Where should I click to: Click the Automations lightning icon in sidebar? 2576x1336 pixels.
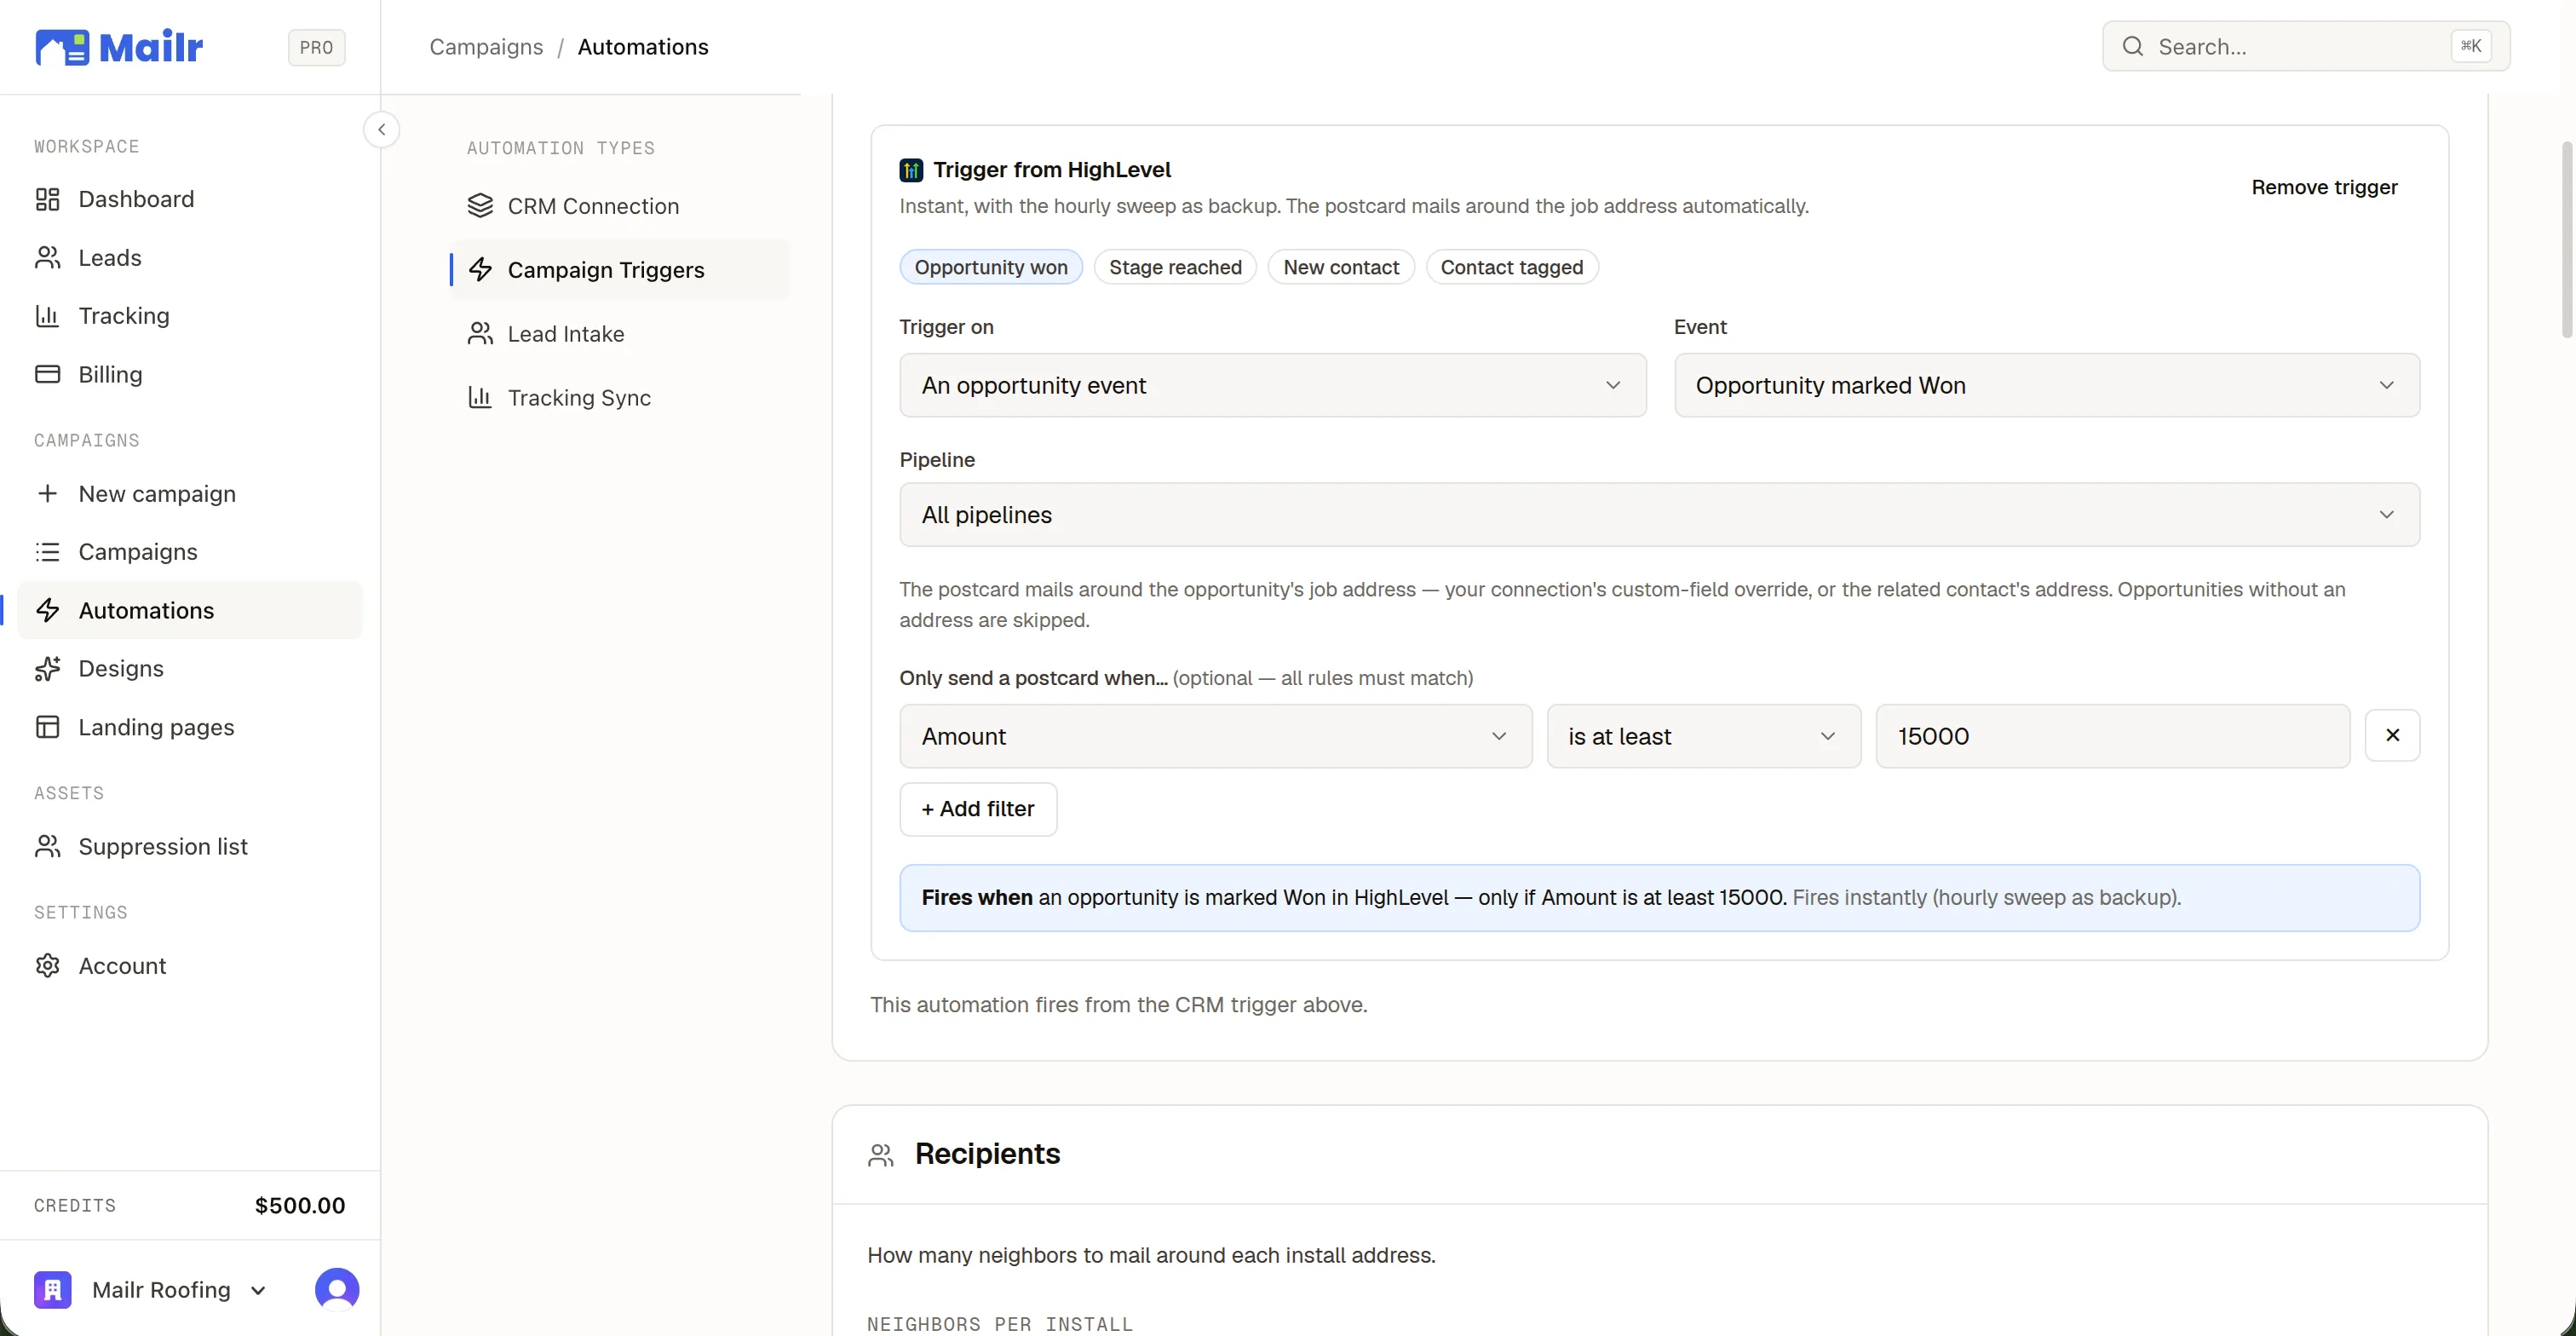47,610
